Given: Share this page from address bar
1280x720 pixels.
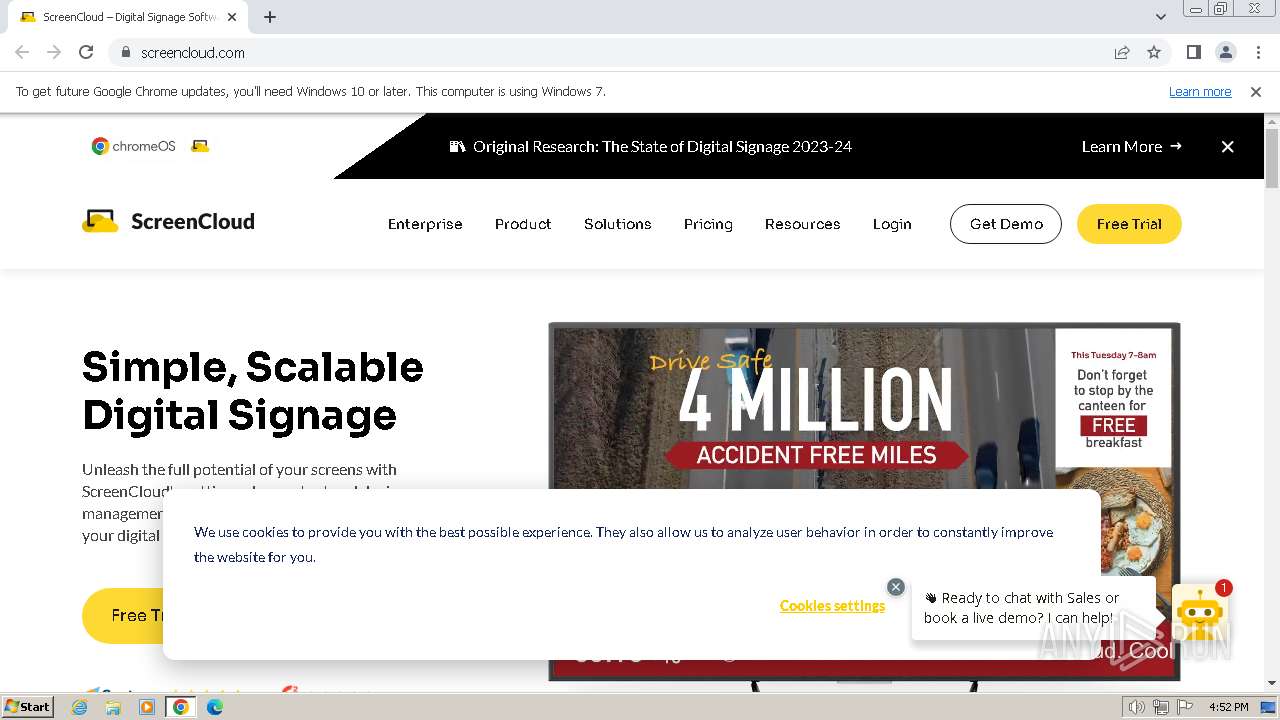Looking at the screenshot, I should [1122, 52].
